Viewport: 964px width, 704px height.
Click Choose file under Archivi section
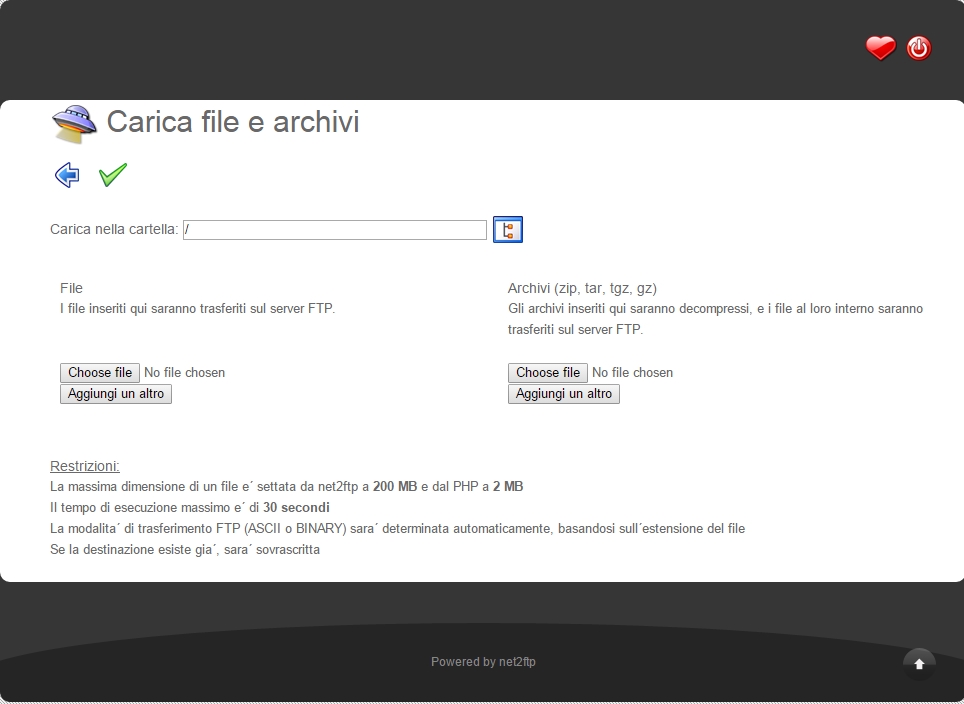coord(548,373)
